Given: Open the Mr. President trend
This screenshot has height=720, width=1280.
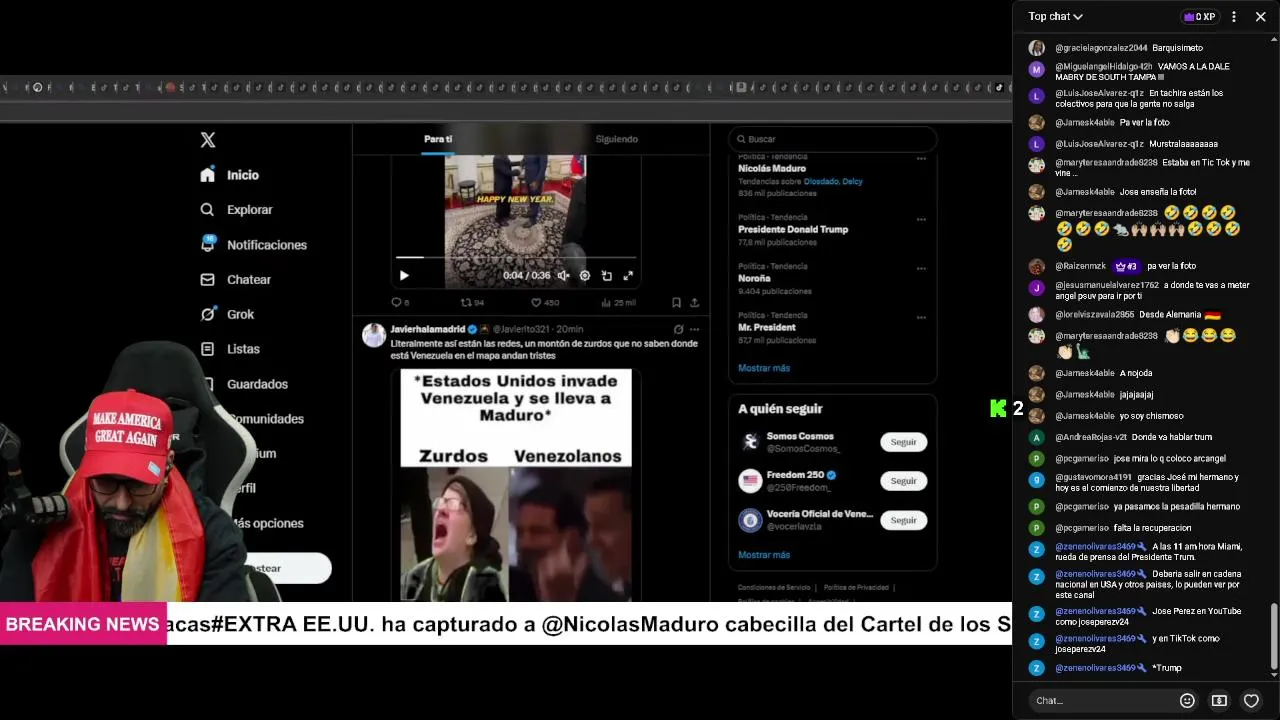Looking at the screenshot, I should tap(767, 327).
